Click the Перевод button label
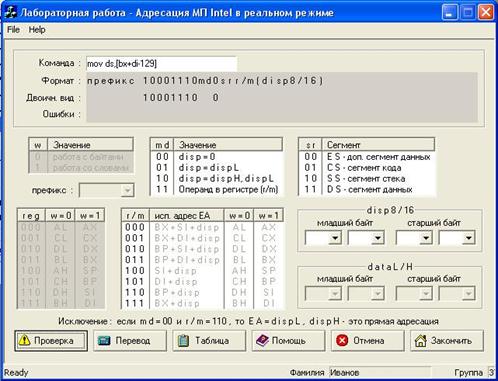 pos(133,341)
